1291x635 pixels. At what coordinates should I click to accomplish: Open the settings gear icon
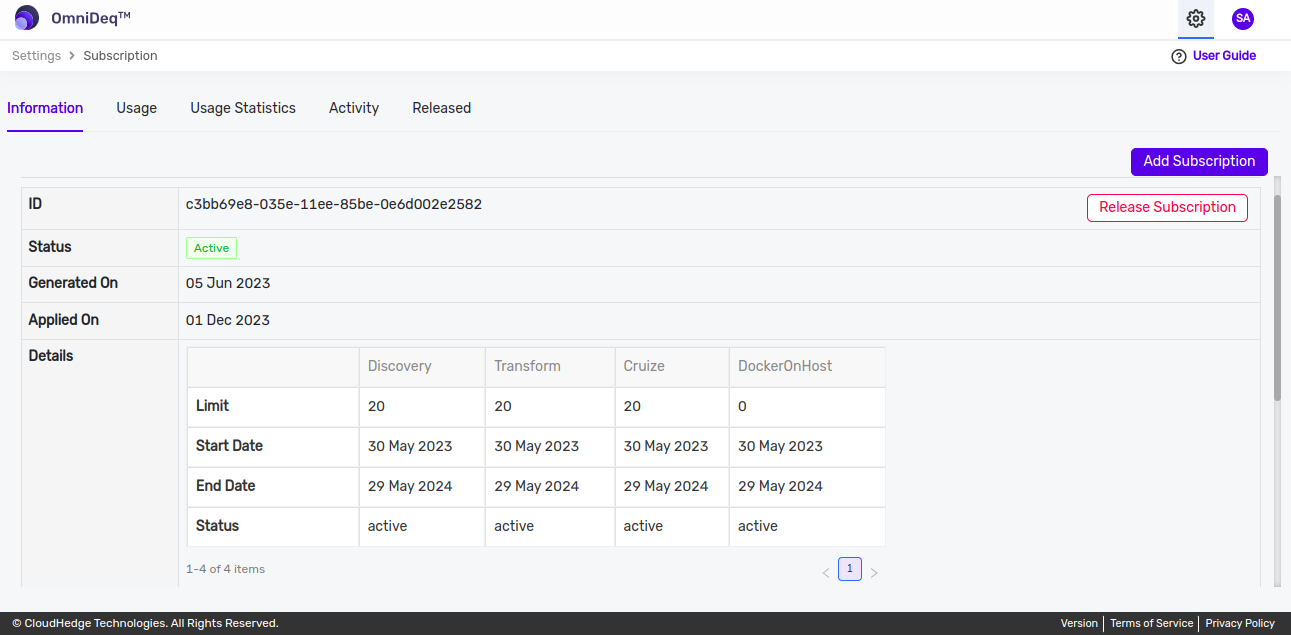(1195, 18)
